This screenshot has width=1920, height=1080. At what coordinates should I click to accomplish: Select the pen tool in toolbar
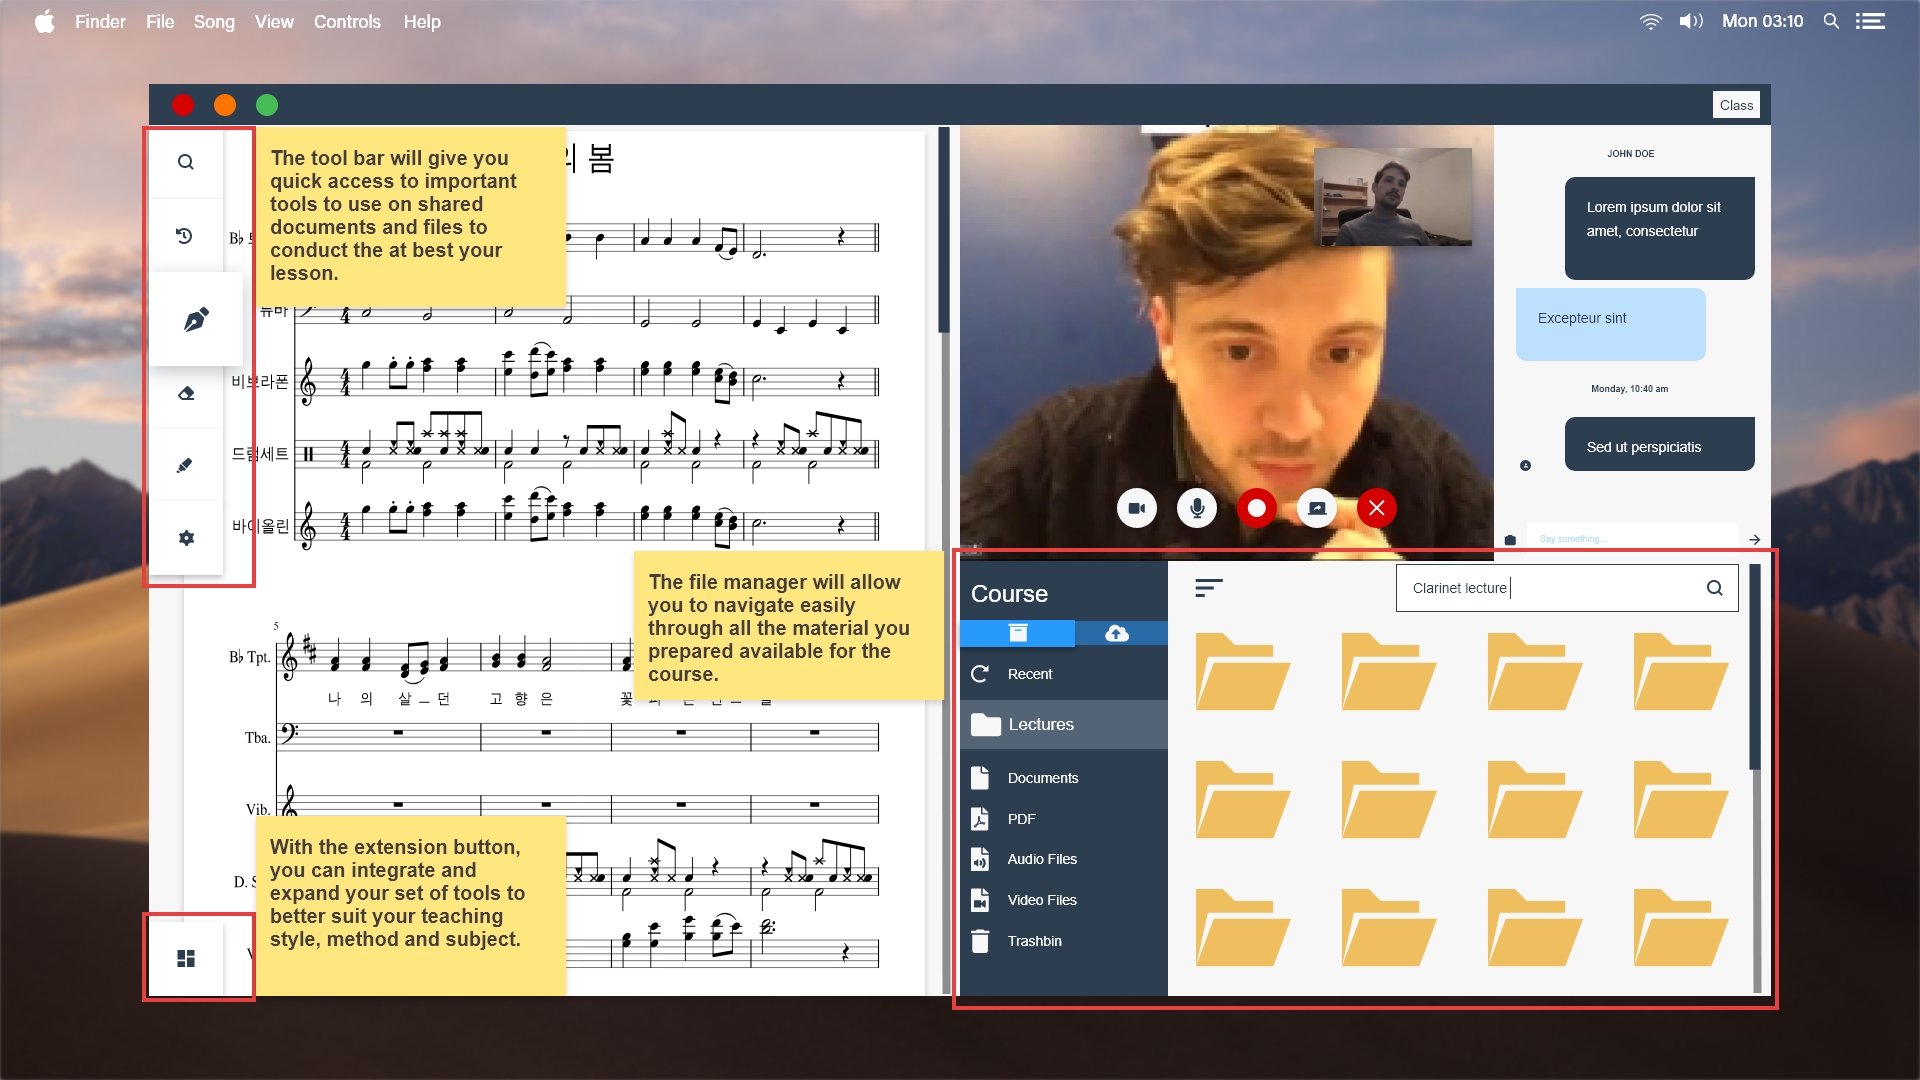tap(196, 320)
